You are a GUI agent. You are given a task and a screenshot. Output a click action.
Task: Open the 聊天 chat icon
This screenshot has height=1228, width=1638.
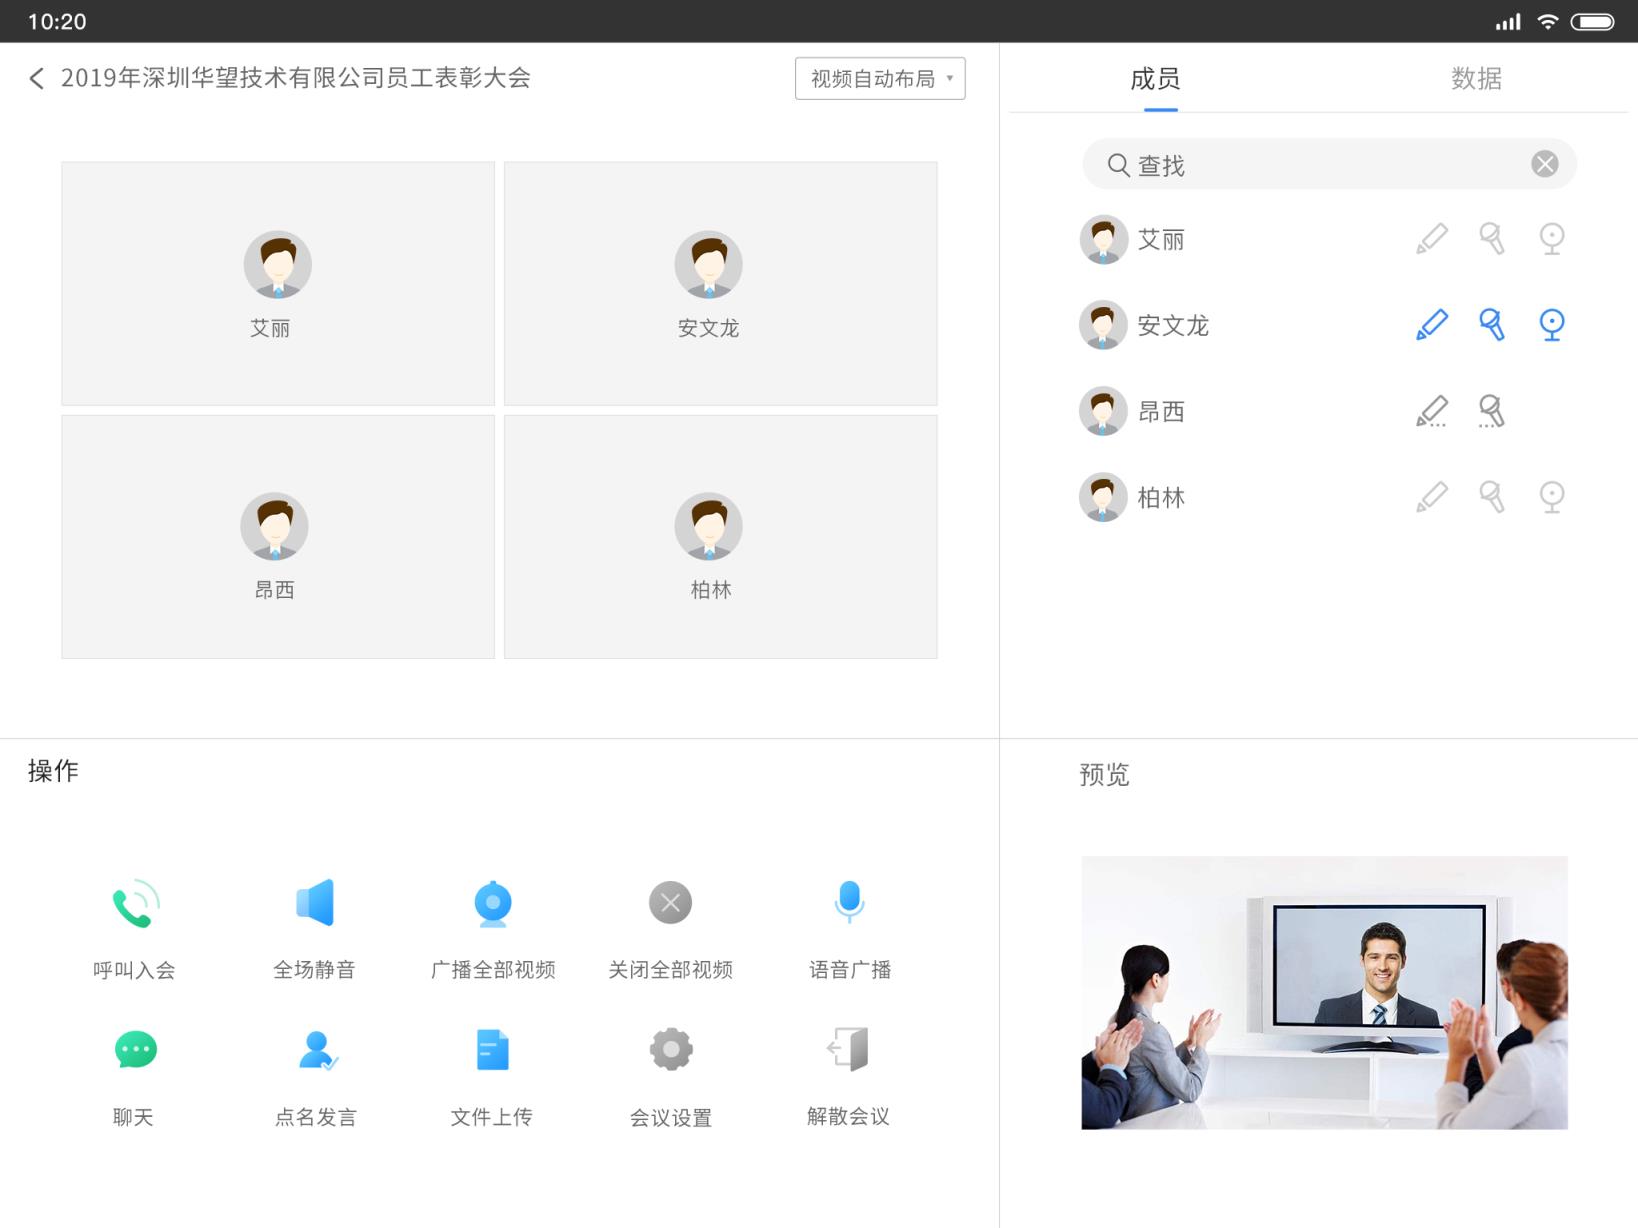click(x=134, y=1050)
